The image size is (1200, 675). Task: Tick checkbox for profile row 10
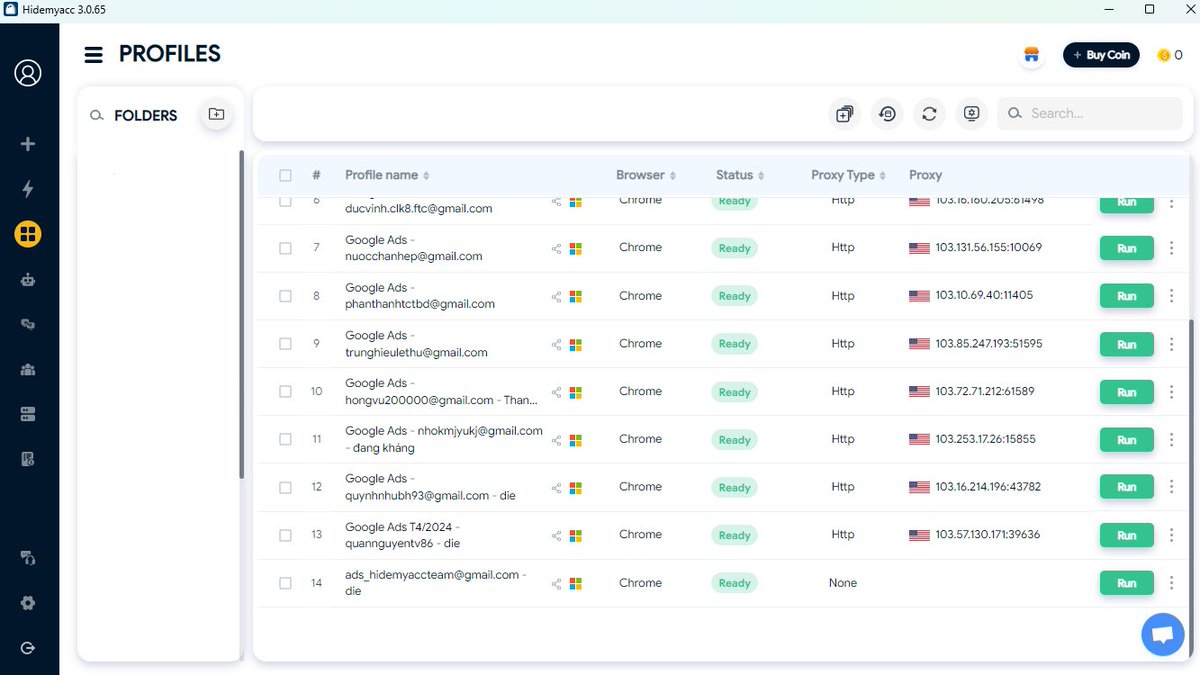(x=285, y=392)
